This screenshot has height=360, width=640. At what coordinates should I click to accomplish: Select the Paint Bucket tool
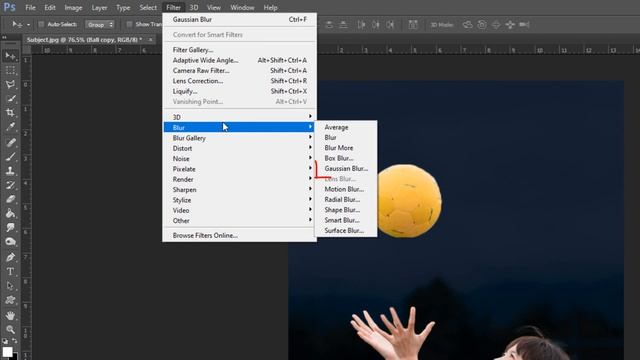tap(10, 213)
